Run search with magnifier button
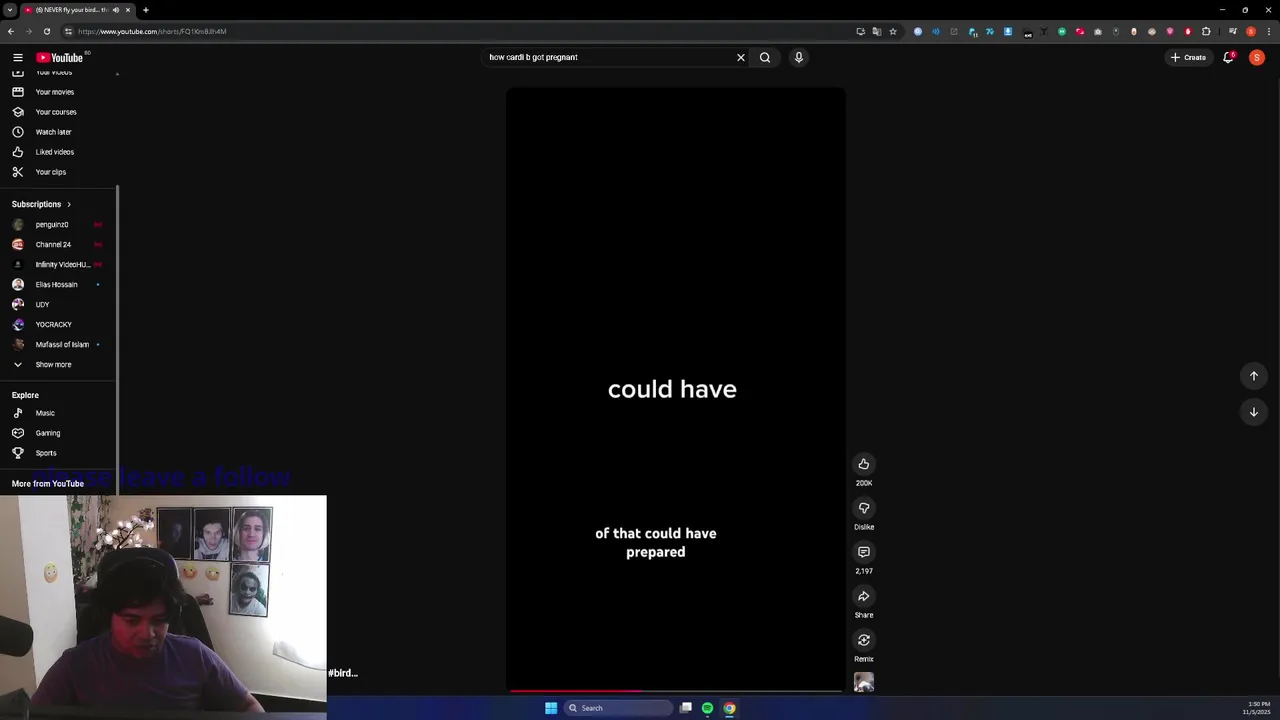This screenshot has width=1280, height=720. (765, 57)
